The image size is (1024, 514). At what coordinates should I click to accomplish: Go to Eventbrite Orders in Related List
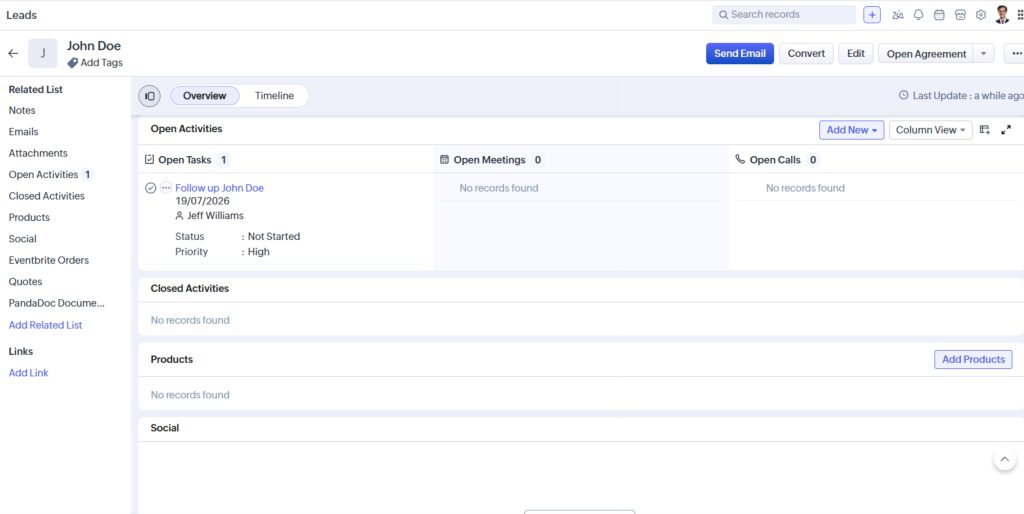tap(48, 261)
